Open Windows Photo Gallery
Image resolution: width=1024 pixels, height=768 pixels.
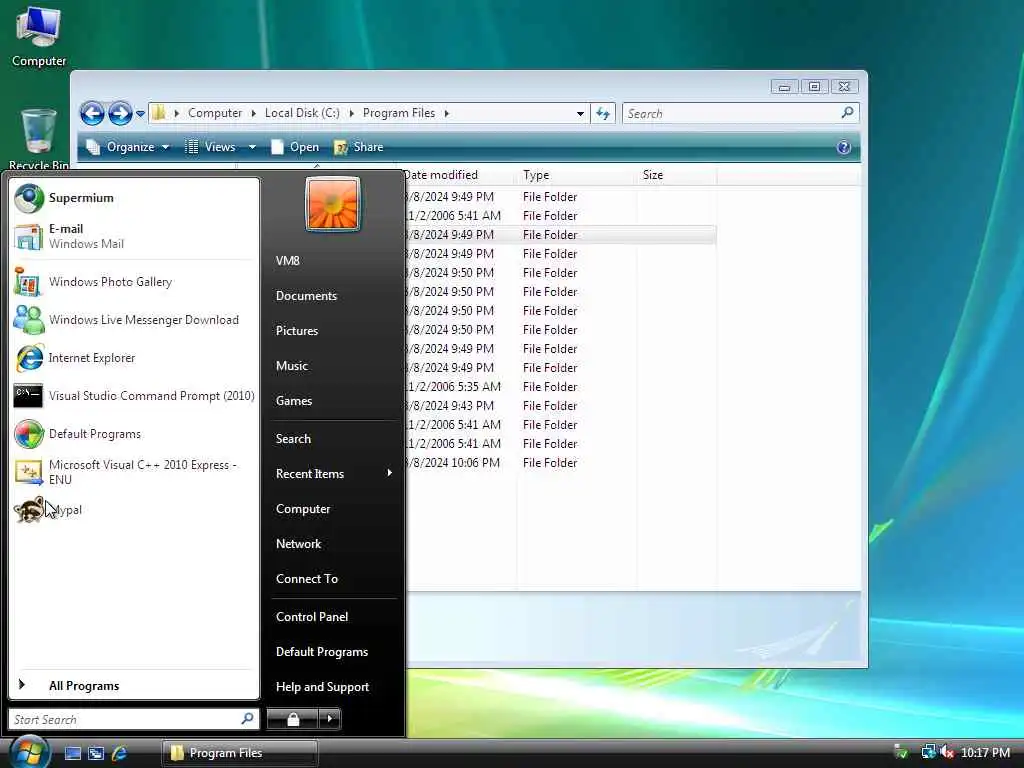[x=134, y=282]
